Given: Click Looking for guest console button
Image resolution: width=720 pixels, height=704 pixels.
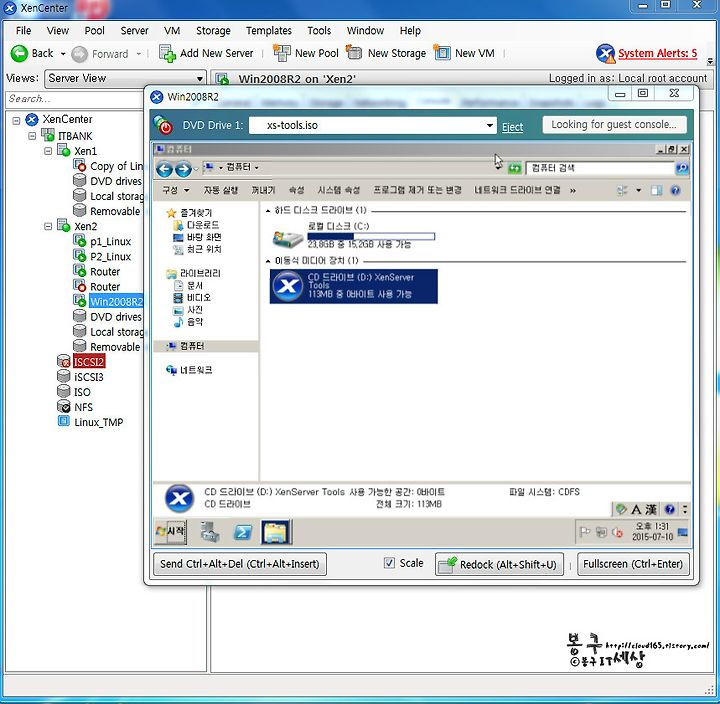Looking at the screenshot, I should [614, 124].
